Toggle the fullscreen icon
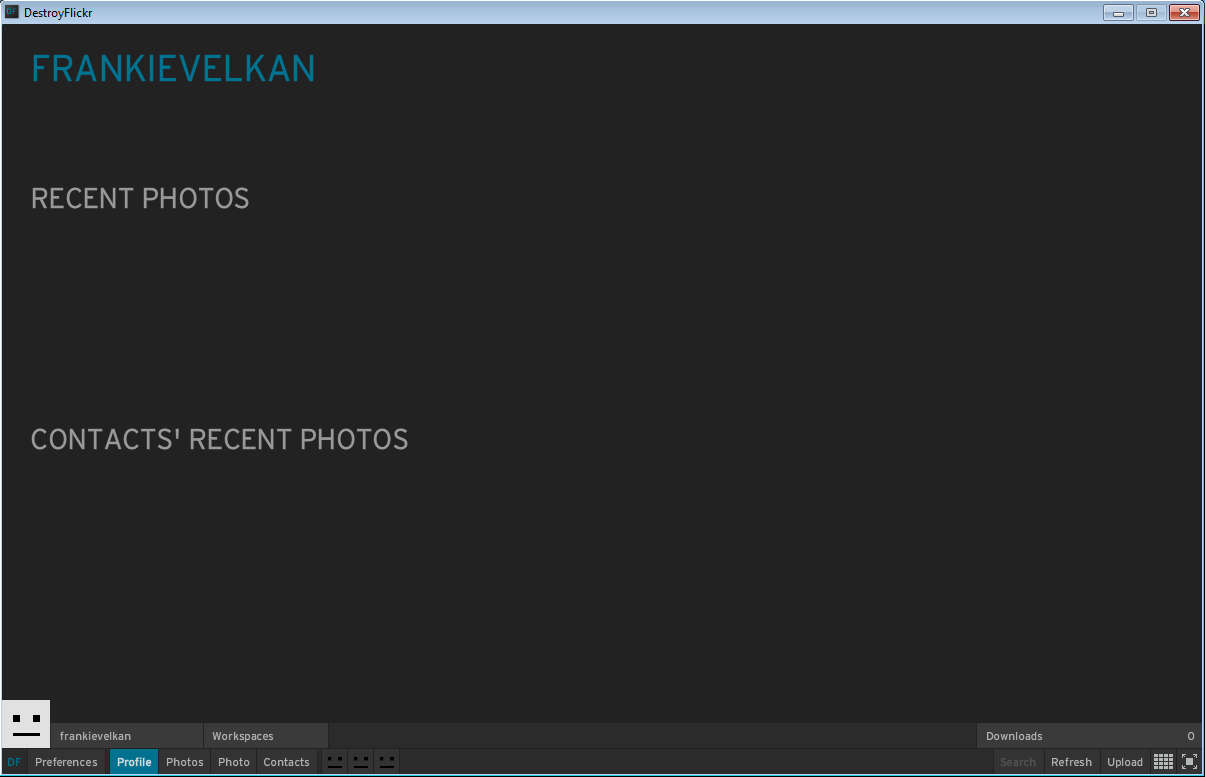The image size is (1205, 777). point(1189,762)
